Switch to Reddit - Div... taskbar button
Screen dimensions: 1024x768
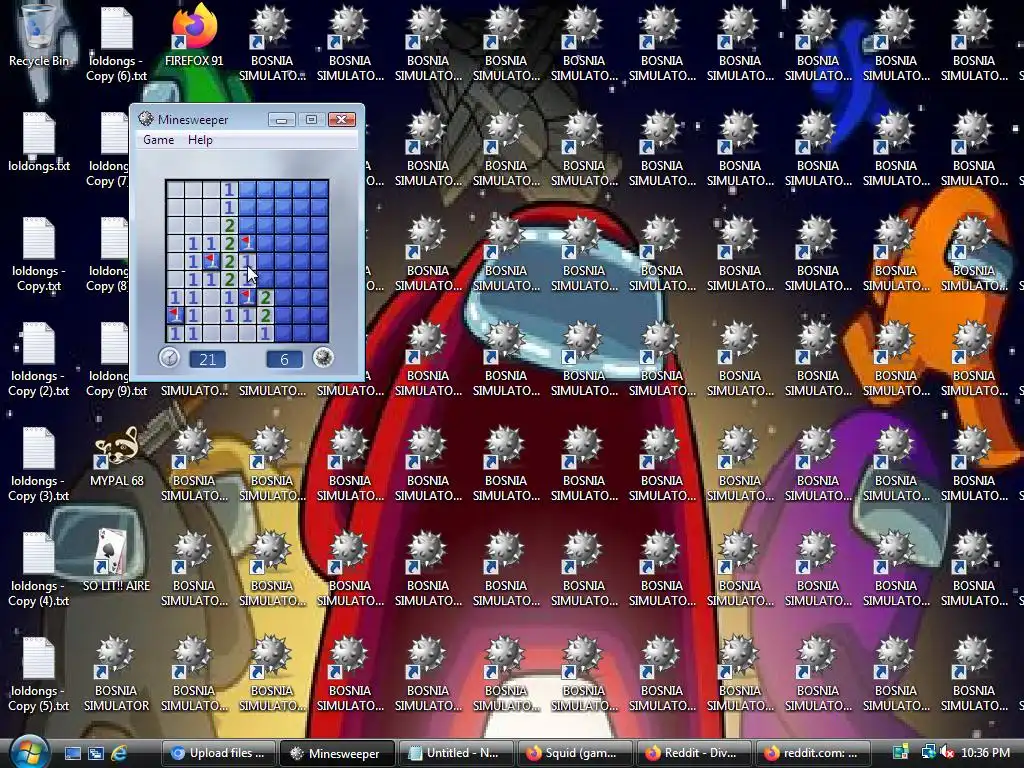(692, 753)
